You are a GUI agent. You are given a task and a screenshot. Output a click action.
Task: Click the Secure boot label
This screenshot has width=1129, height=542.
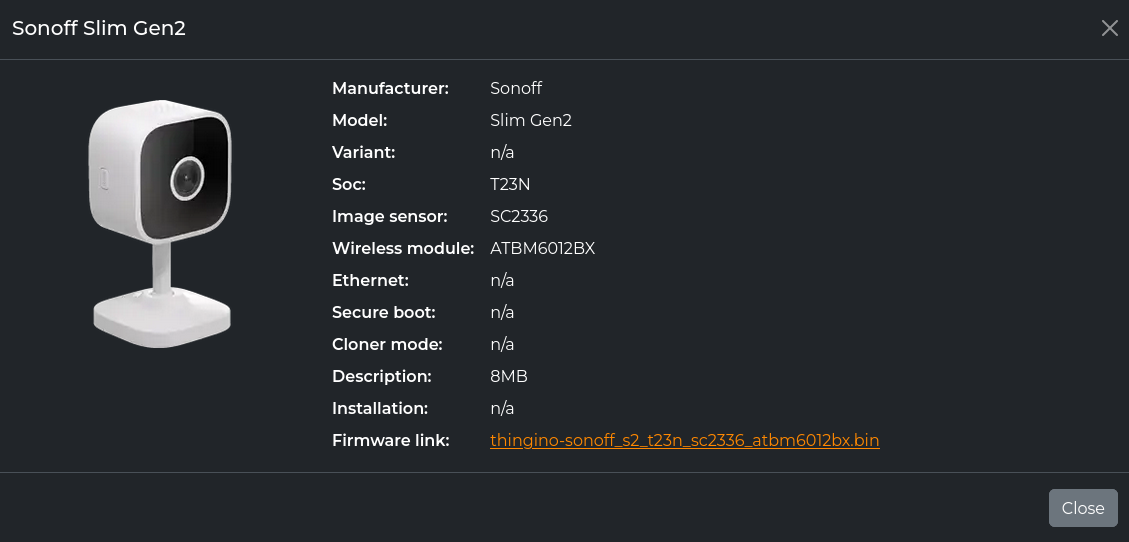click(384, 312)
